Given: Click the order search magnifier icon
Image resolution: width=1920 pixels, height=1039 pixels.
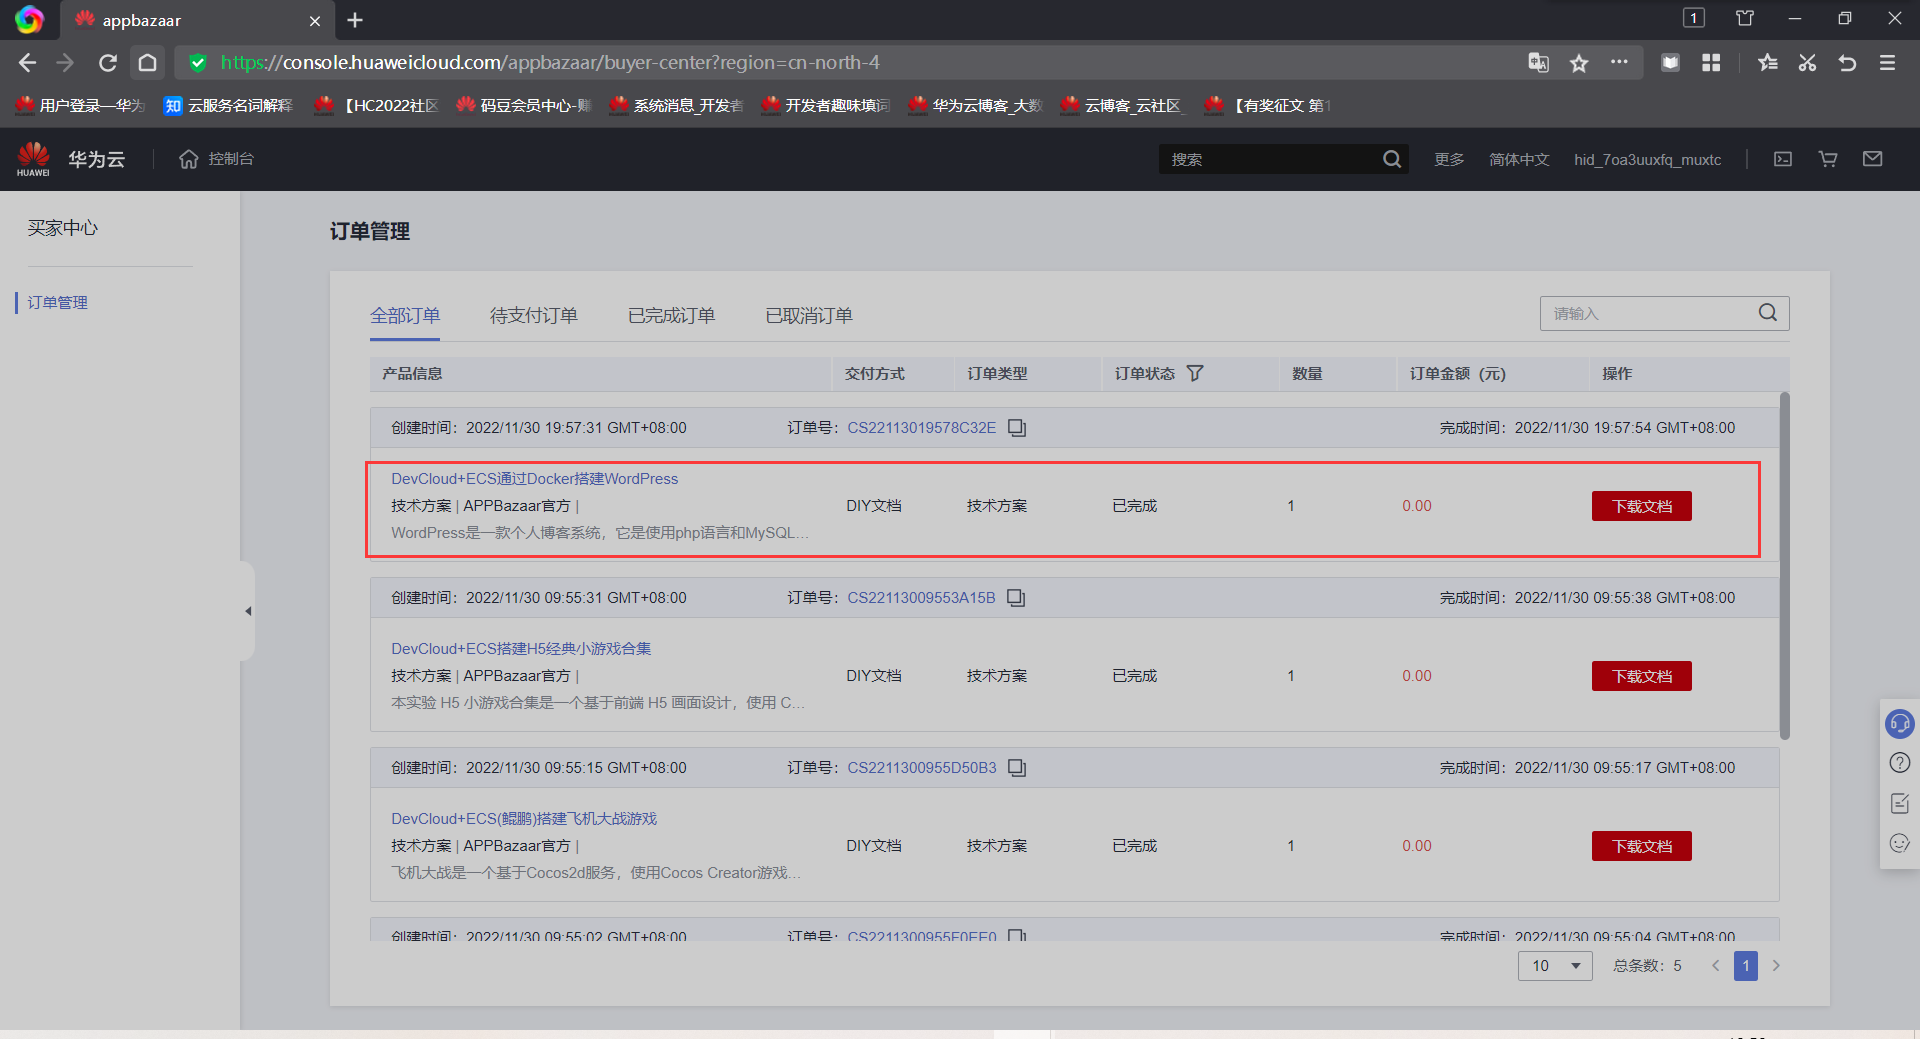Looking at the screenshot, I should coord(1768,313).
